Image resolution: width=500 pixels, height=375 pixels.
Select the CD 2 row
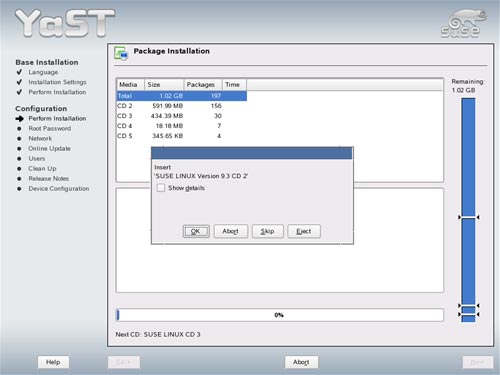click(x=182, y=106)
